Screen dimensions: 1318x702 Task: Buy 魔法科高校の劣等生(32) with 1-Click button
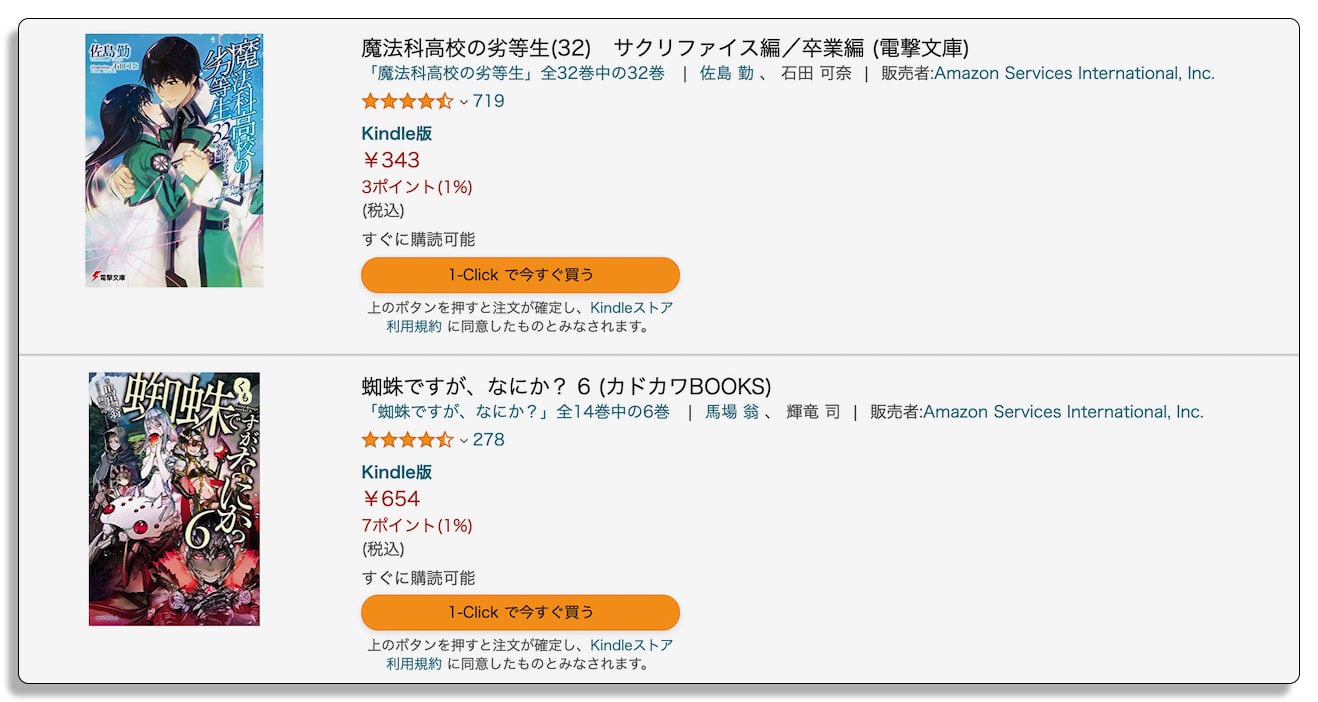[520, 275]
